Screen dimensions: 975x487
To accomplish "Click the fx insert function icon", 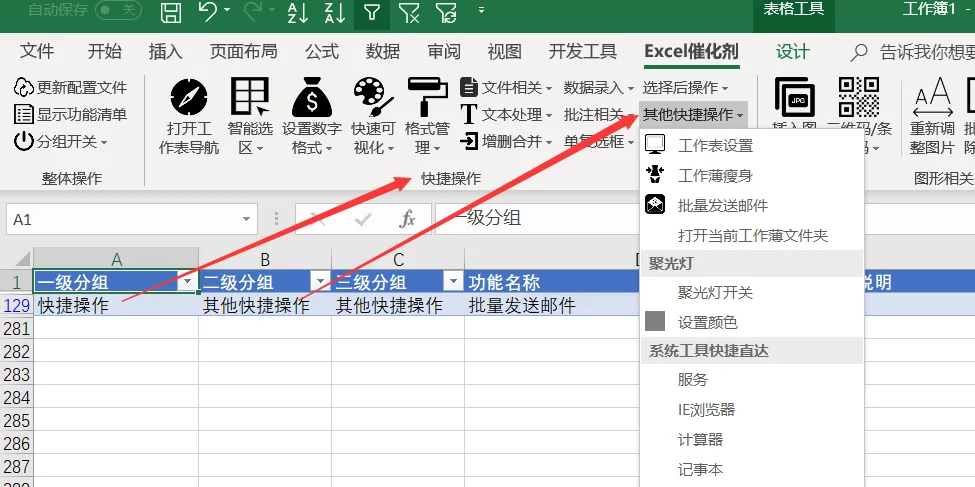I will [407, 219].
